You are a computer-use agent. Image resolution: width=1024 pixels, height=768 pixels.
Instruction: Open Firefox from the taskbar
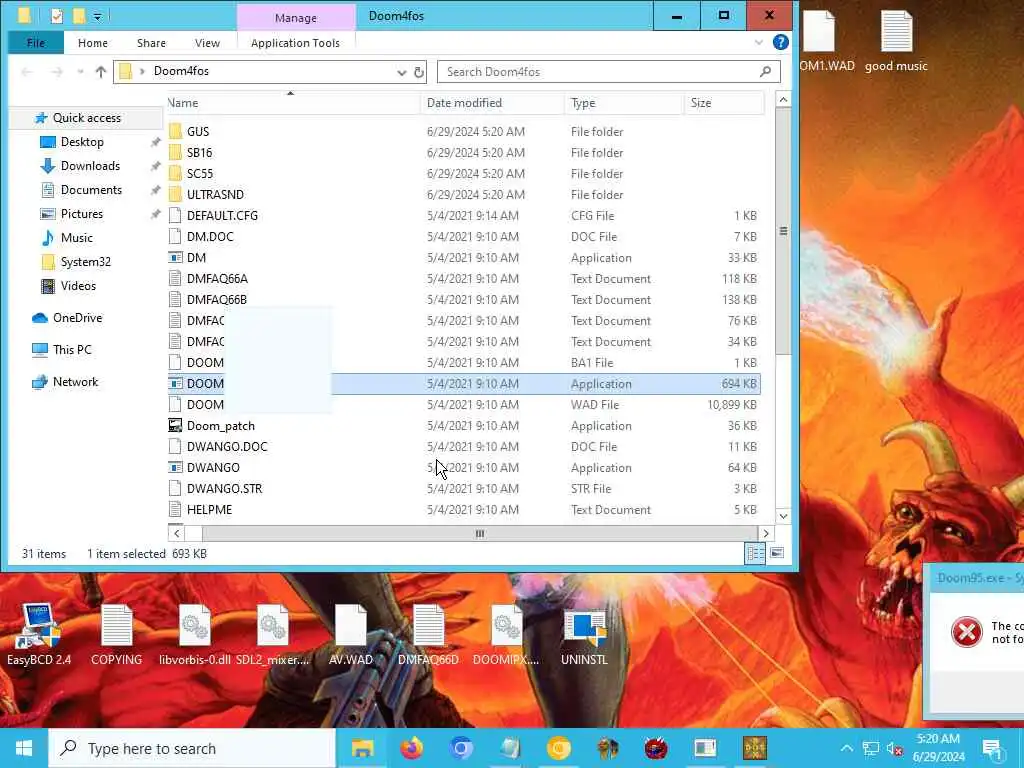pos(411,748)
